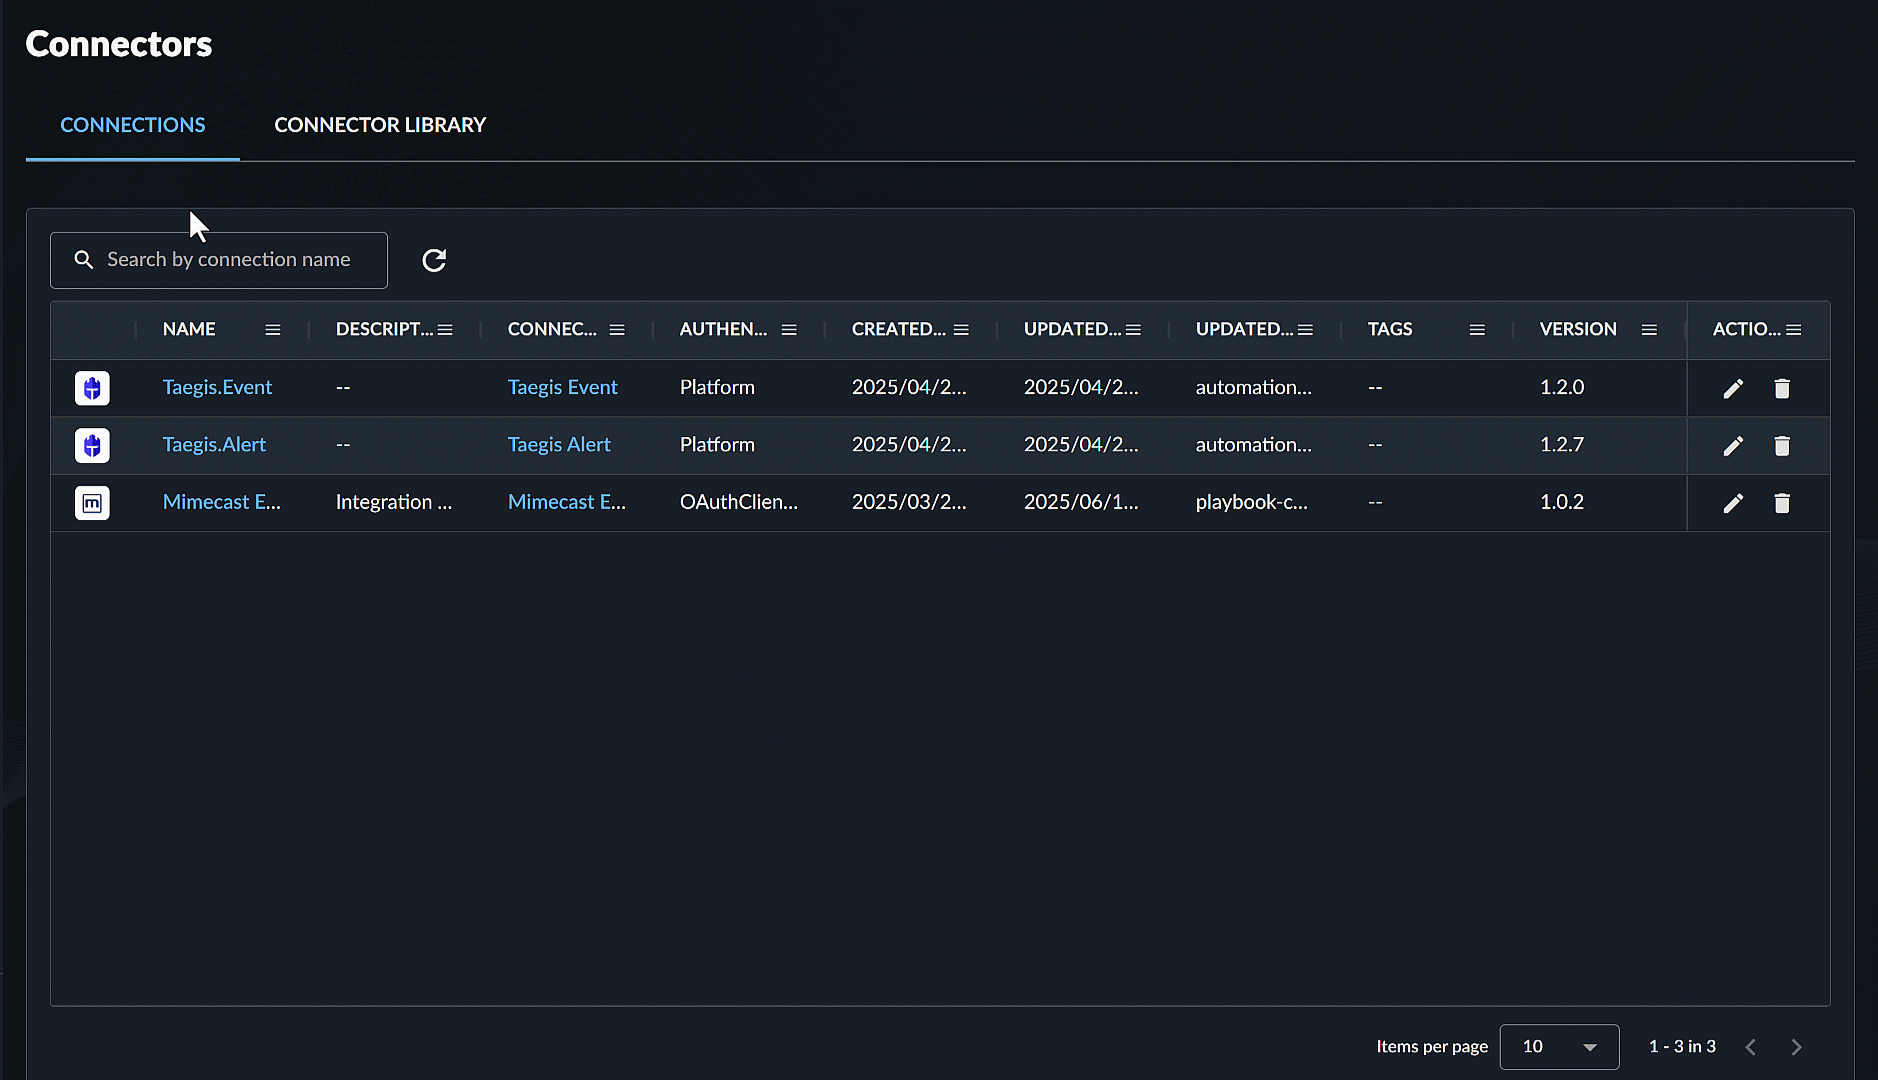Edit the Taegis.Alert connection
1878x1080 pixels.
1733,445
